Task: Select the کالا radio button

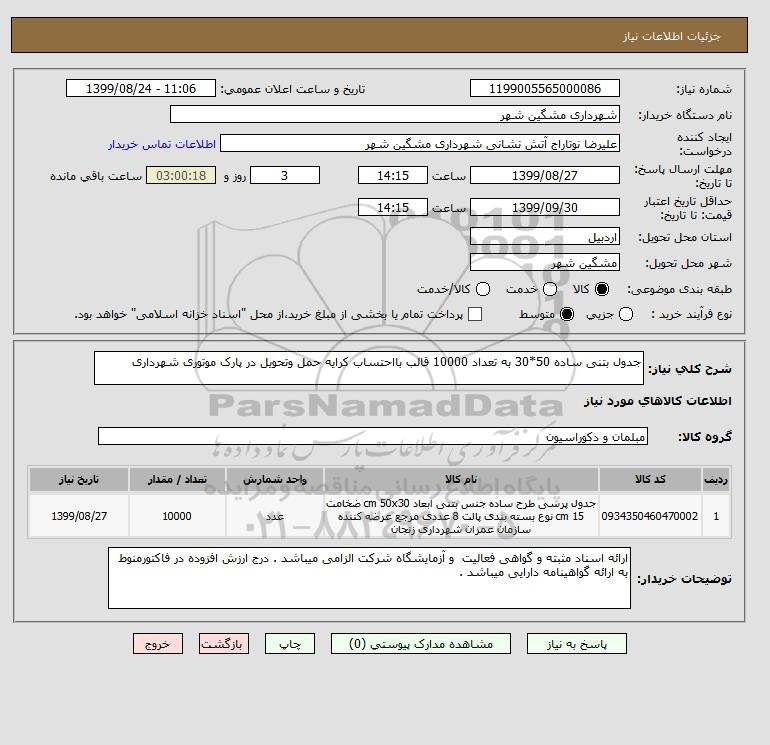Action: 602,289
